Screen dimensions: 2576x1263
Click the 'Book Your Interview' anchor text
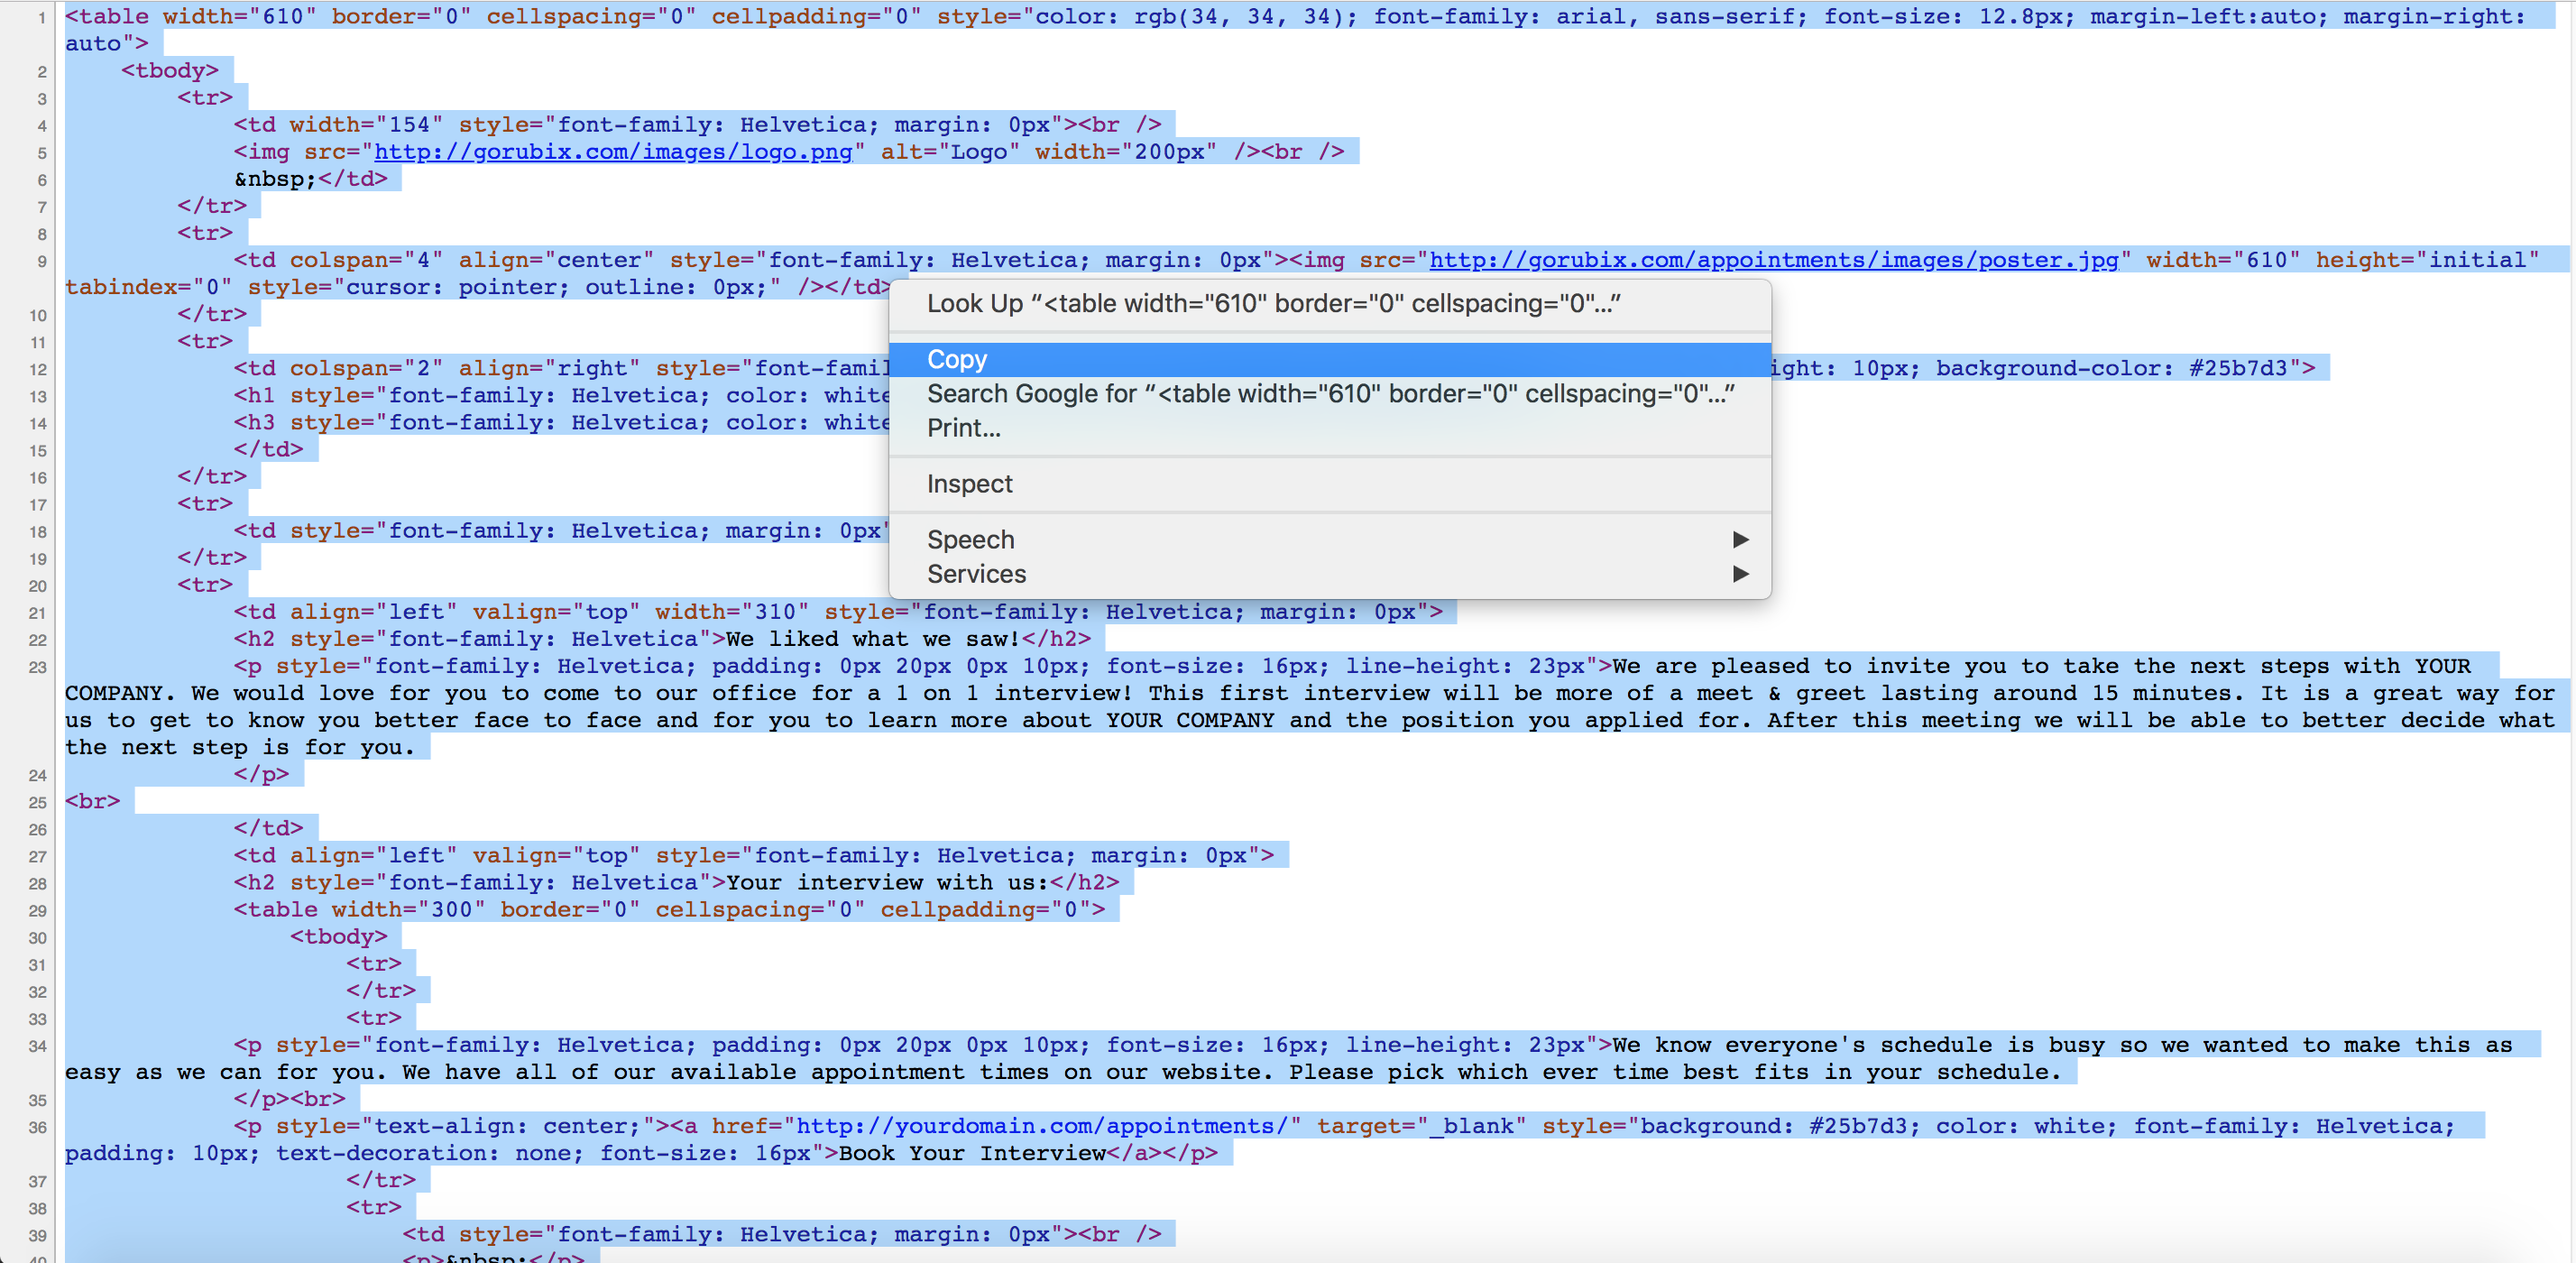pyautogui.click(x=972, y=1153)
